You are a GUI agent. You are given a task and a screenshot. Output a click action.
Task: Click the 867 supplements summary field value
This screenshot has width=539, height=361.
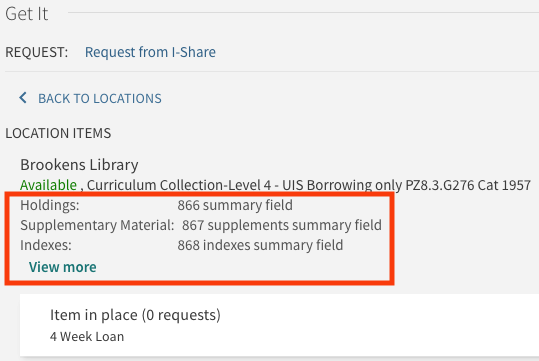tap(282, 225)
